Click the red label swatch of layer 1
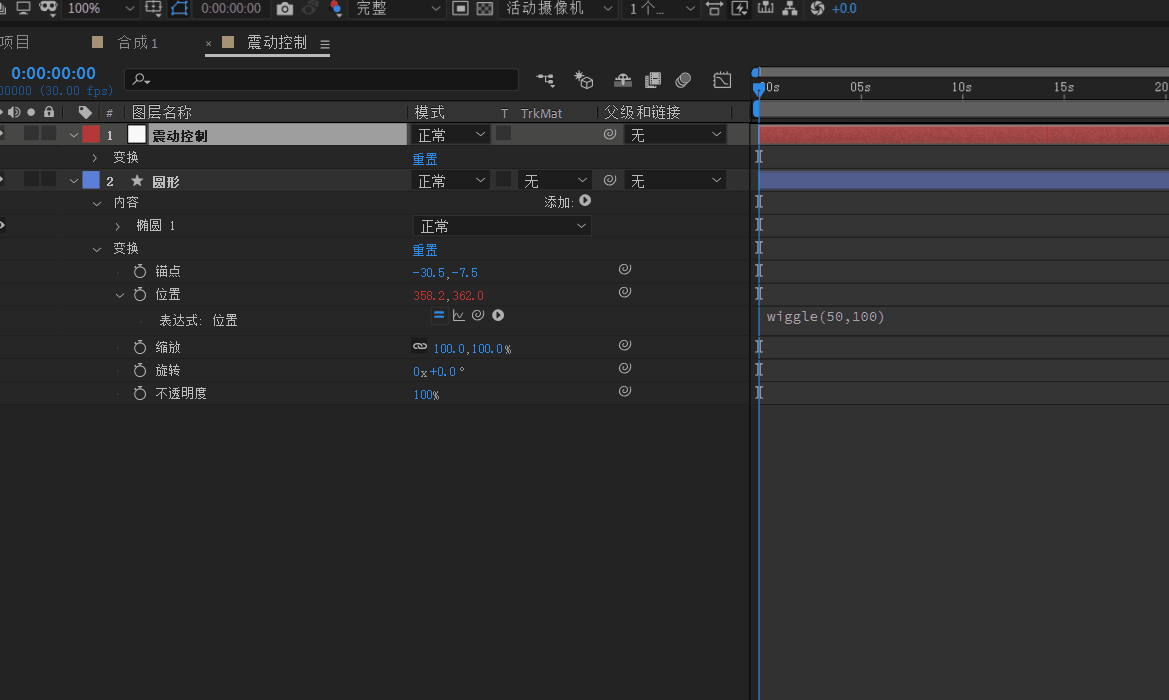The height and width of the screenshot is (700, 1169). click(x=91, y=134)
